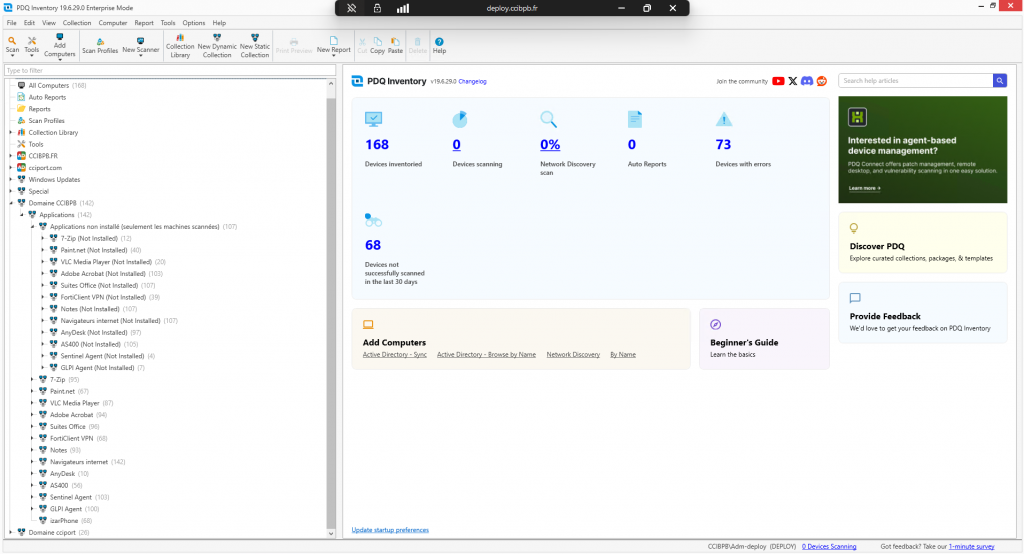Click the New Scanner toolbar icon
This screenshot has height=554, width=1024.
(140, 46)
